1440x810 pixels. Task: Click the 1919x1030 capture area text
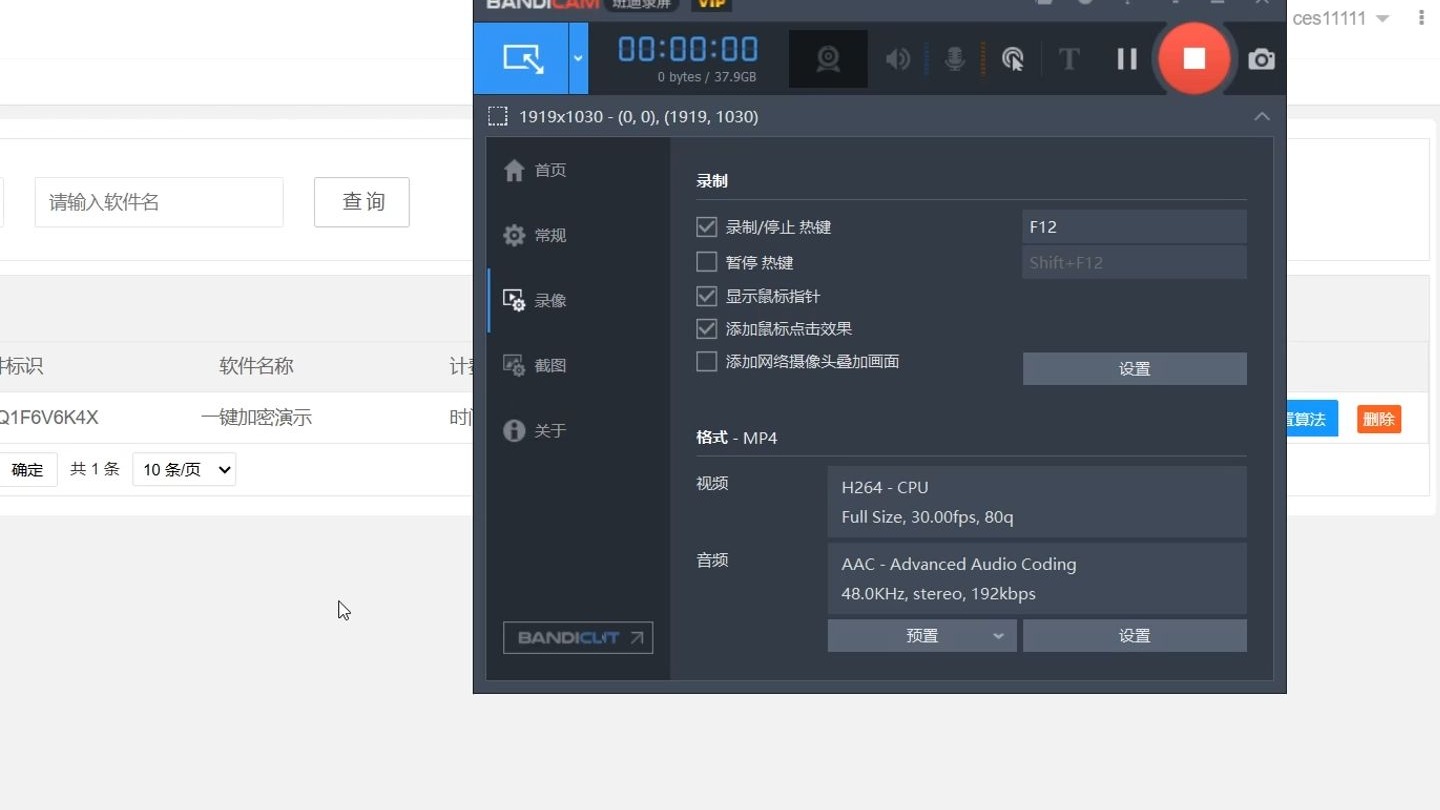pos(638,116)
